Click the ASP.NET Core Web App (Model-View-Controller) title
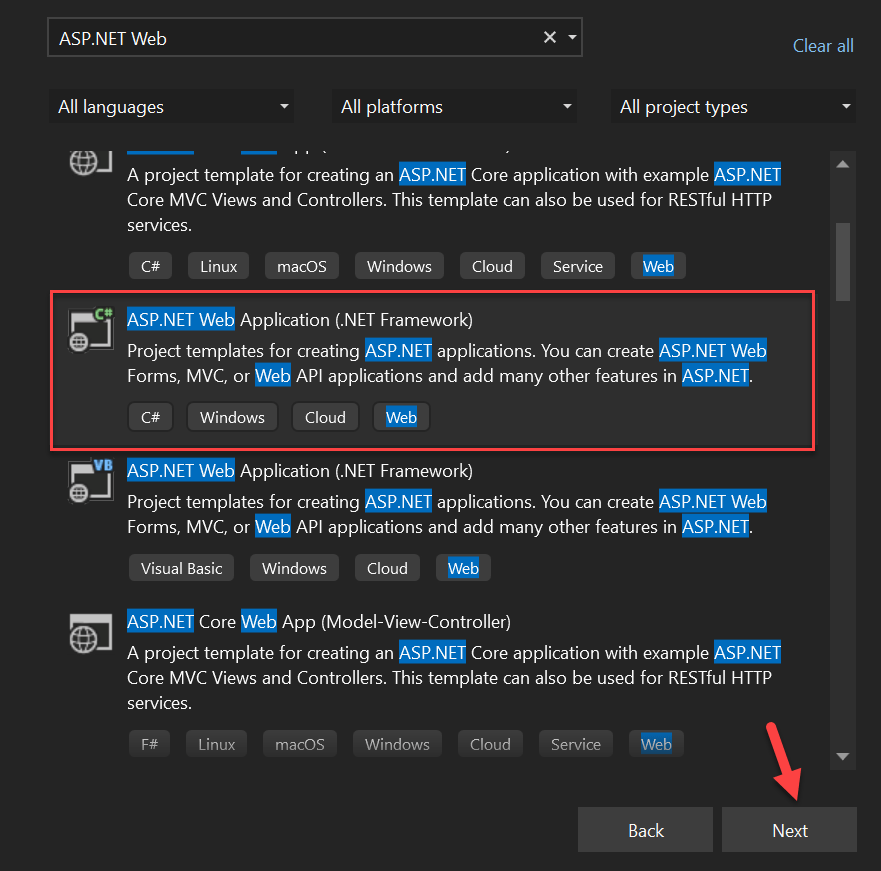 pyautogui.click(x=319, y=622)
